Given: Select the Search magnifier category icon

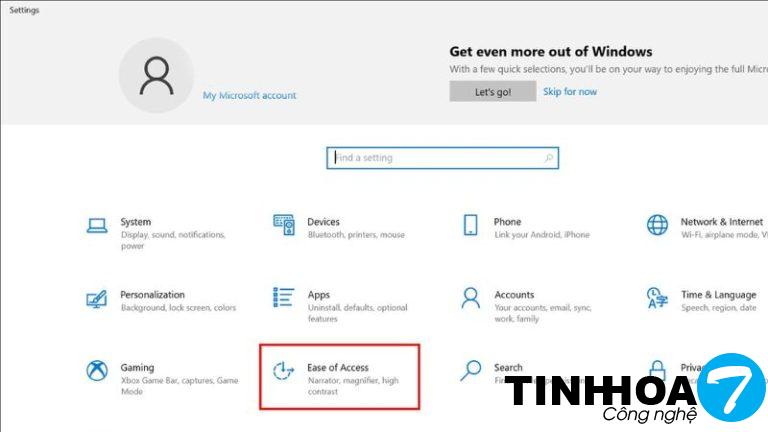Looking at the screenshot, I should pyautogui.click(x=471, y=371).
